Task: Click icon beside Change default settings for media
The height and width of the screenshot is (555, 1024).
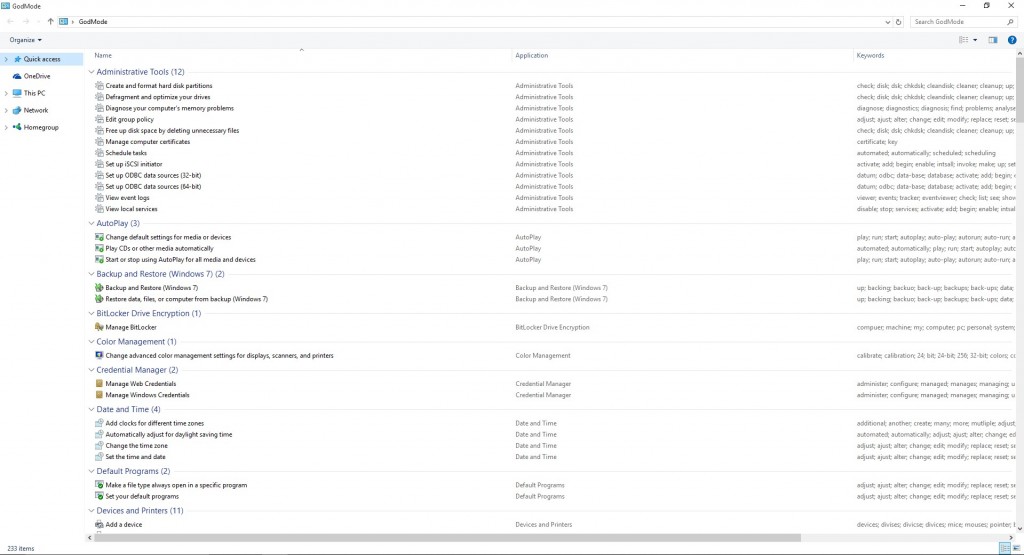Action: 99,237
